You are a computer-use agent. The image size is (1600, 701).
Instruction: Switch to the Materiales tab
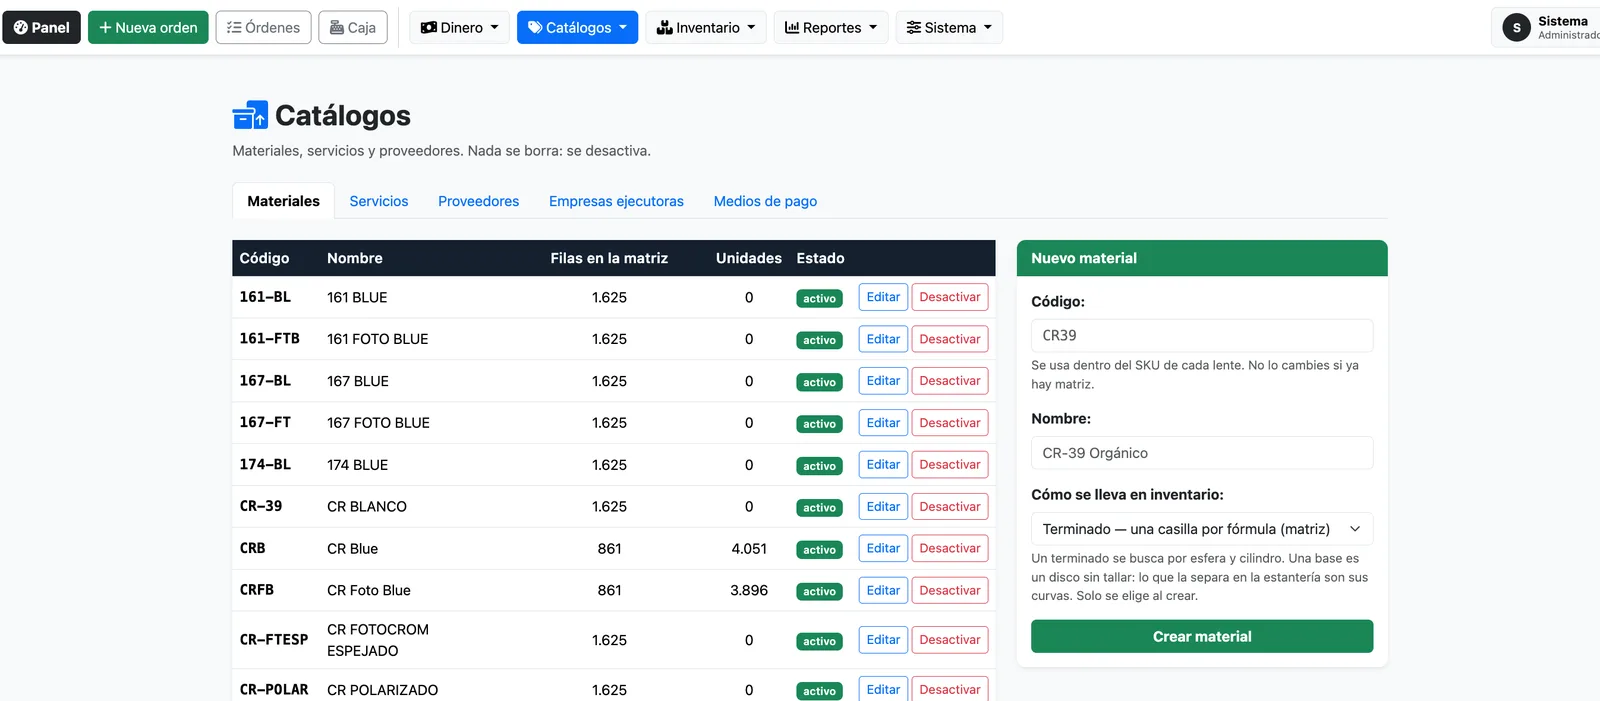[284, 201]
